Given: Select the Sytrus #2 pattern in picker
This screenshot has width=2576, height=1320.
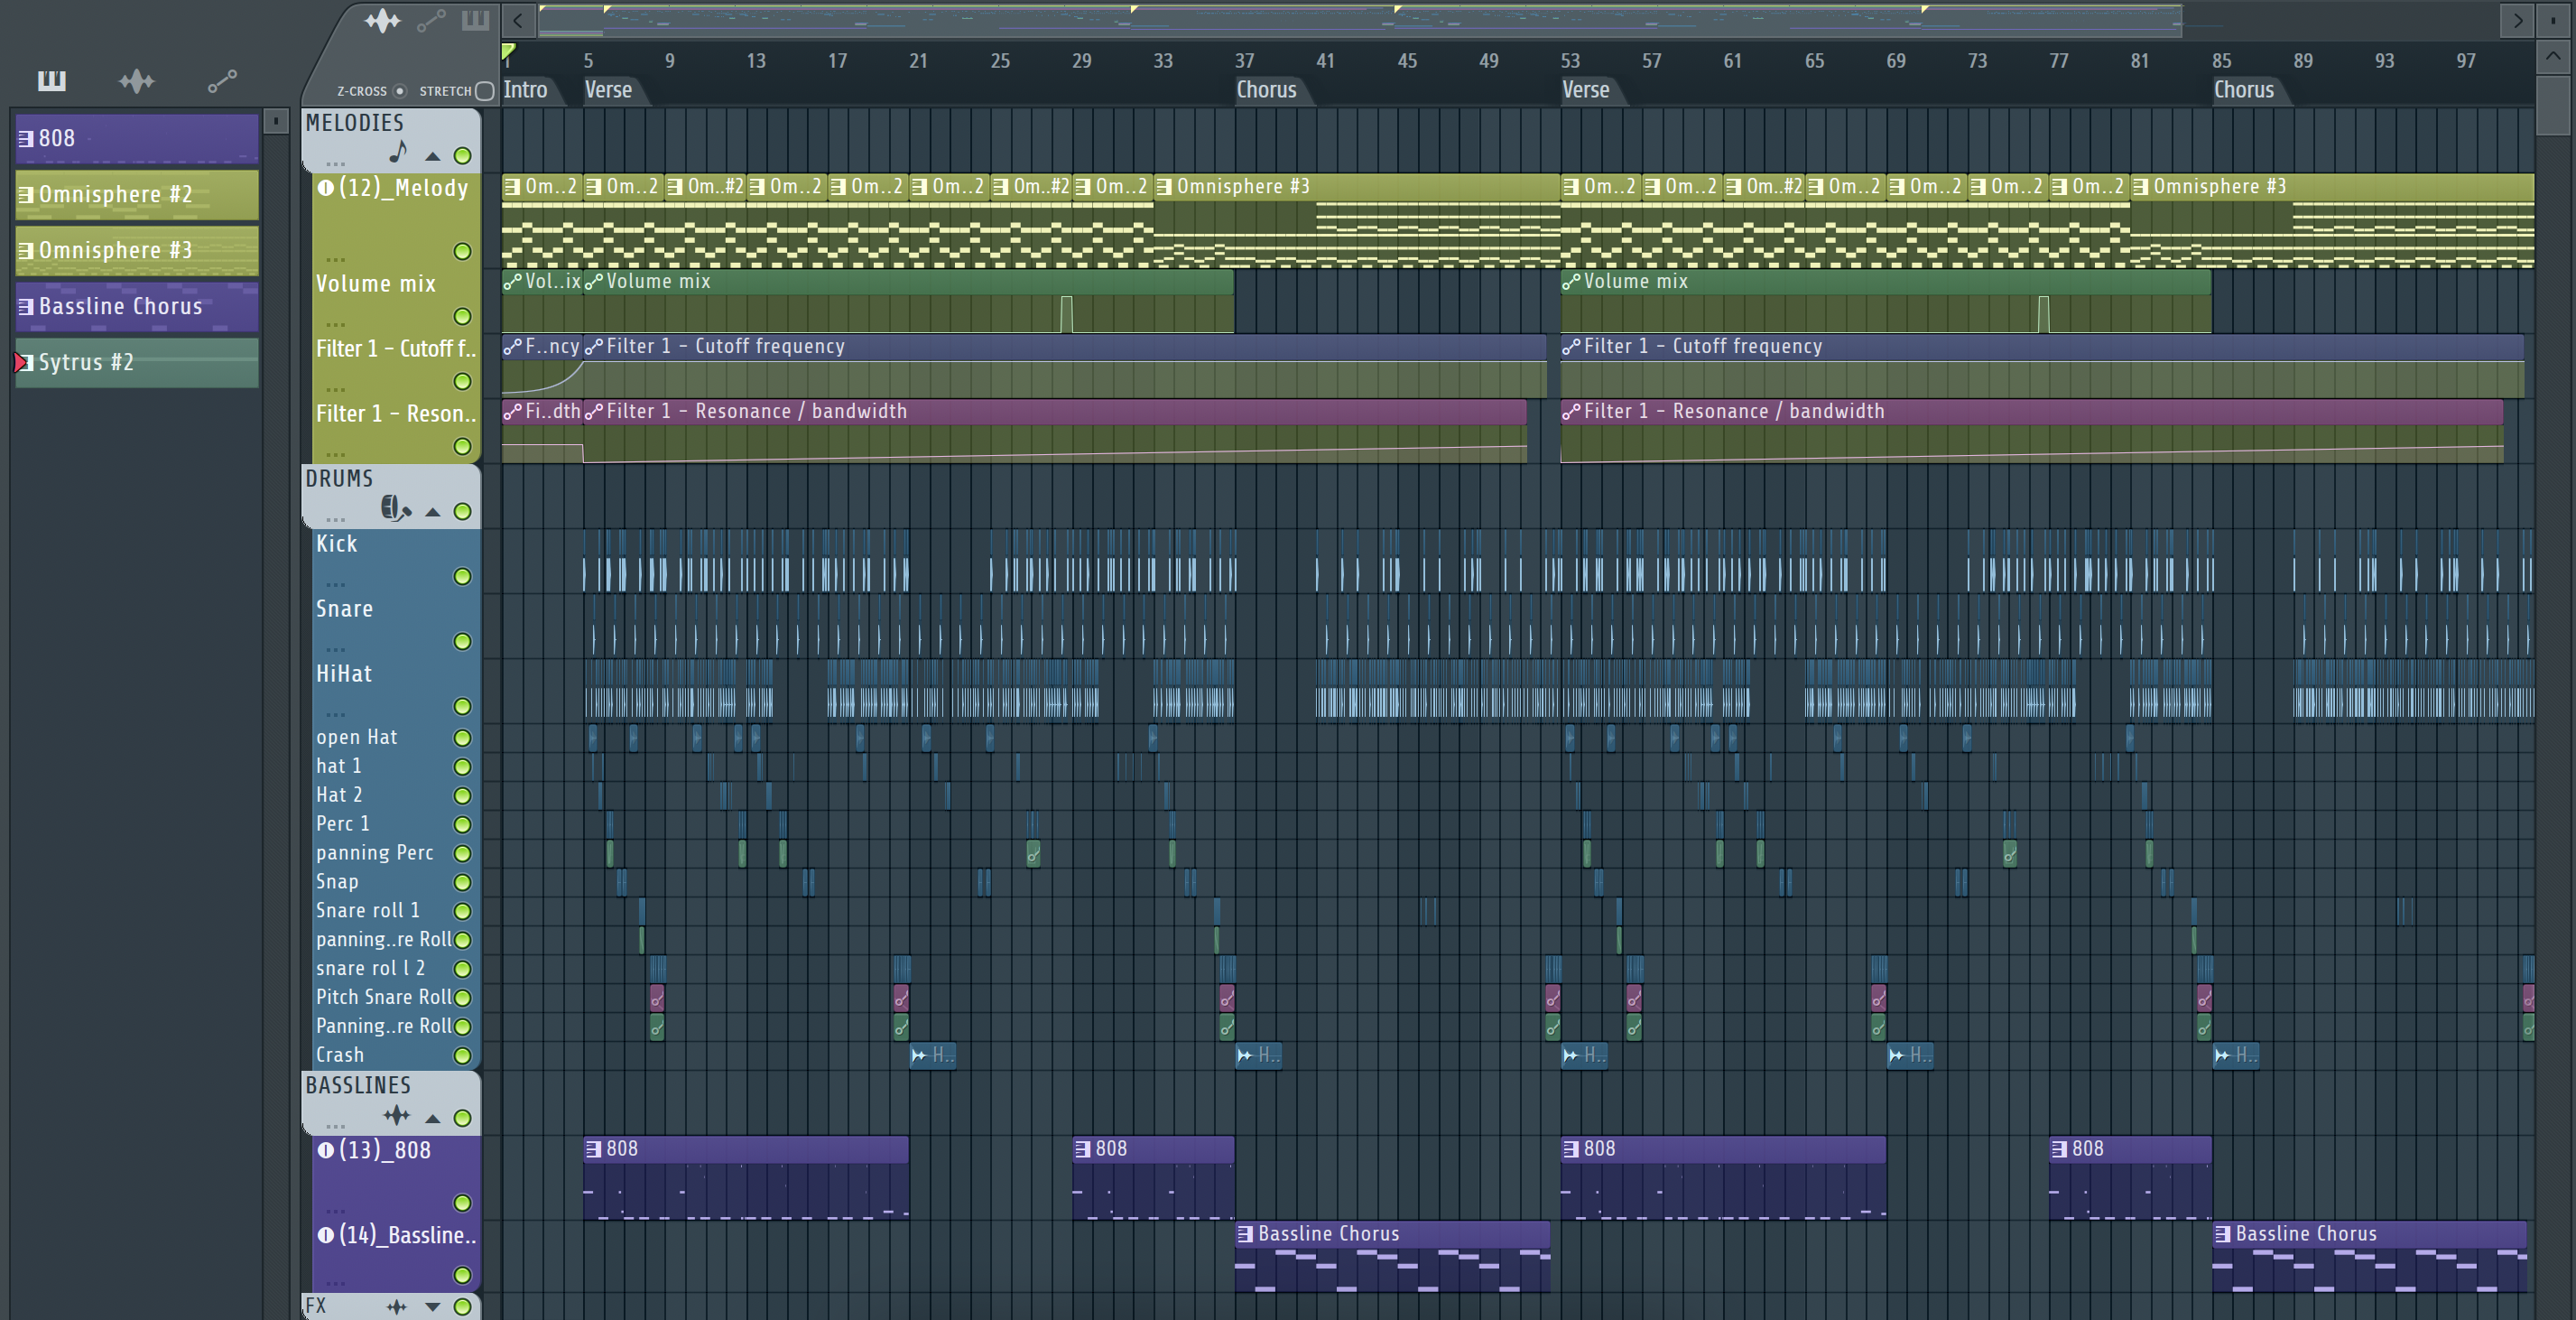Looking at the screenshot, I should (x=137, y=362).
